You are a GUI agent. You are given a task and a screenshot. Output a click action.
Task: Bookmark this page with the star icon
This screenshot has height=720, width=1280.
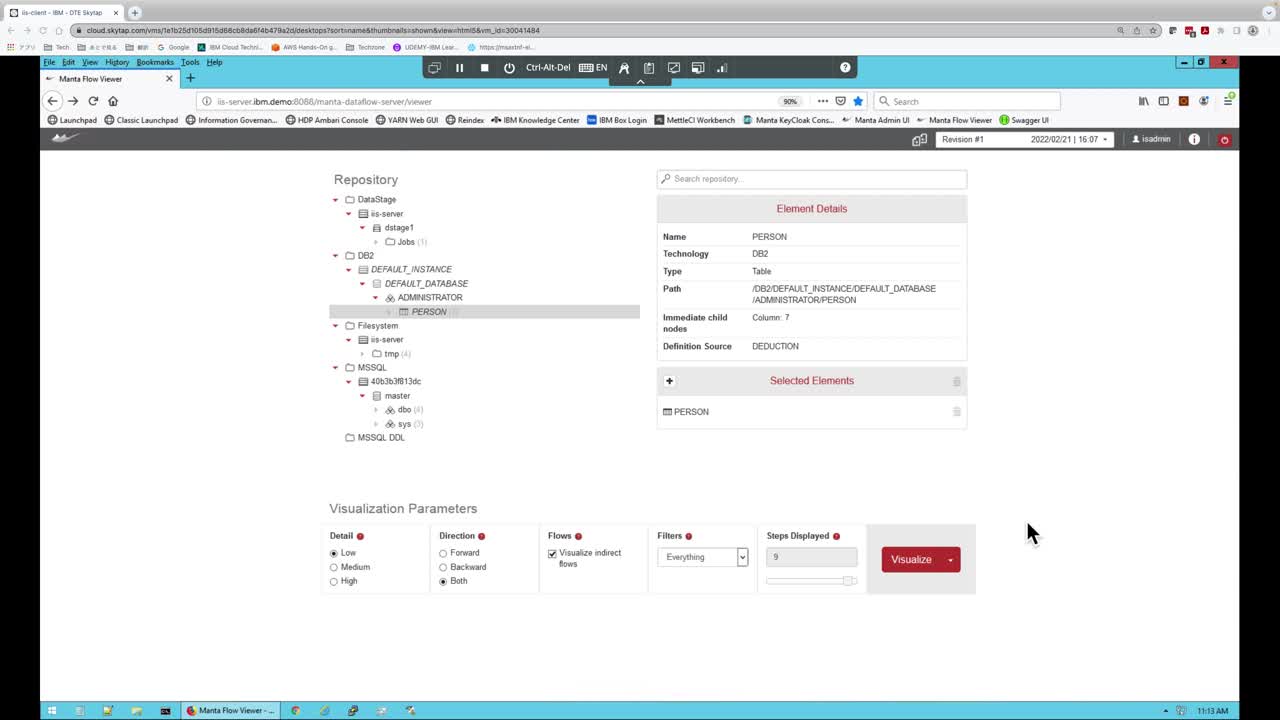click(x=858, y=101)
